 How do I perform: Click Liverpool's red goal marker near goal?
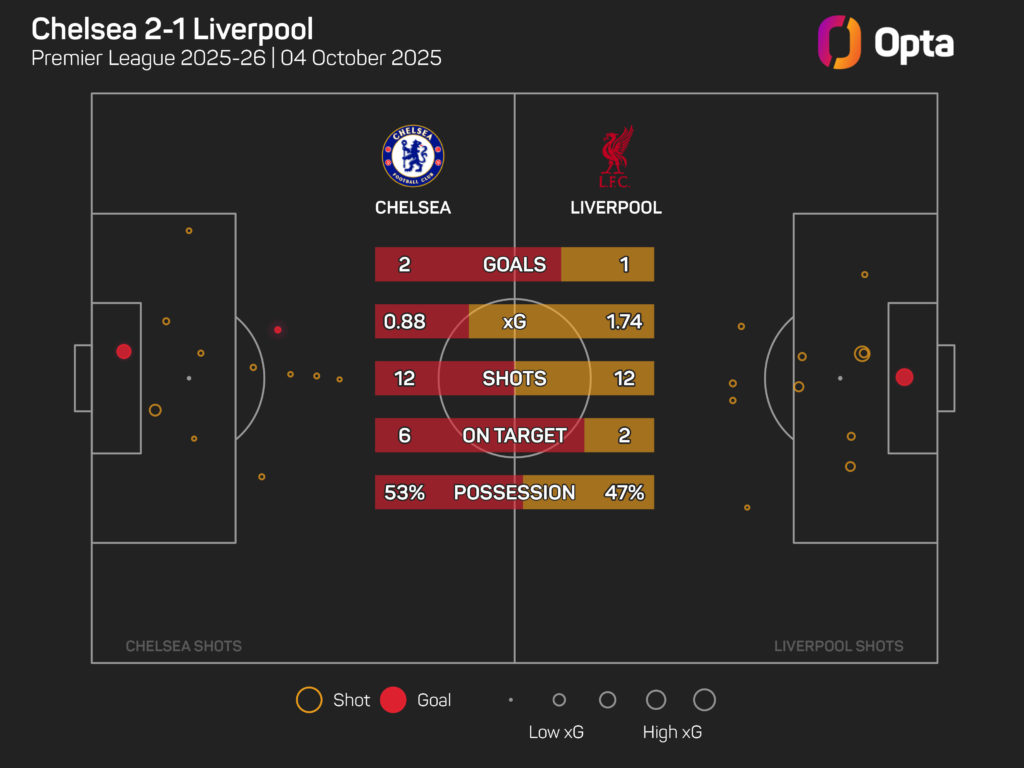(x=904, y=377)
